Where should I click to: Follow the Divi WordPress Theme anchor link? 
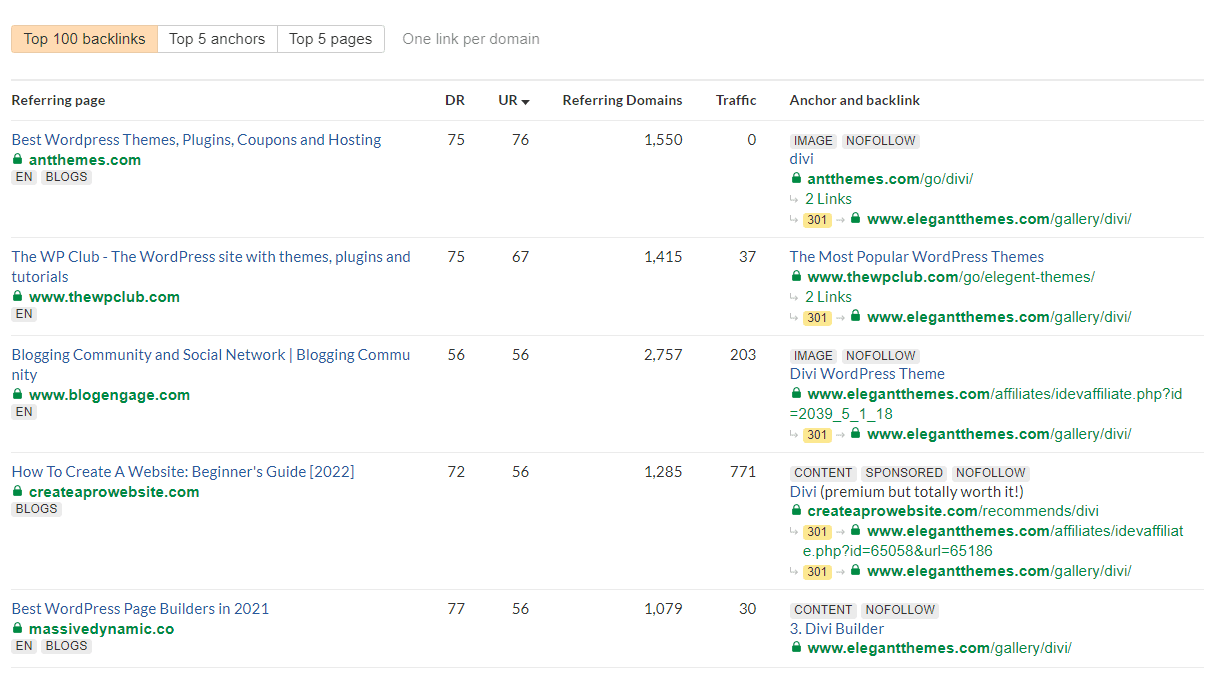866,373
